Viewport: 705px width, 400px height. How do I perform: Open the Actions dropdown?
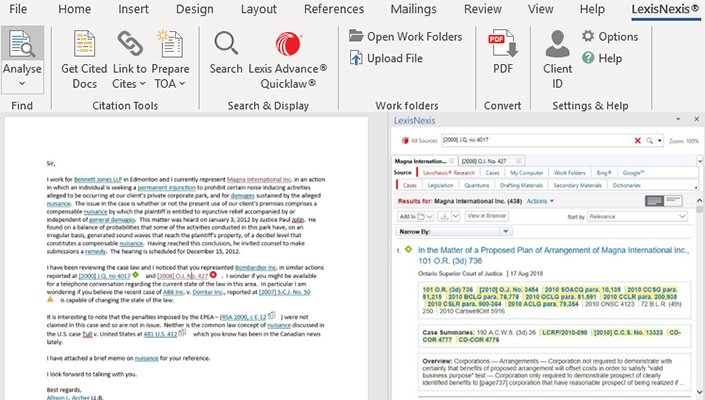540,201
